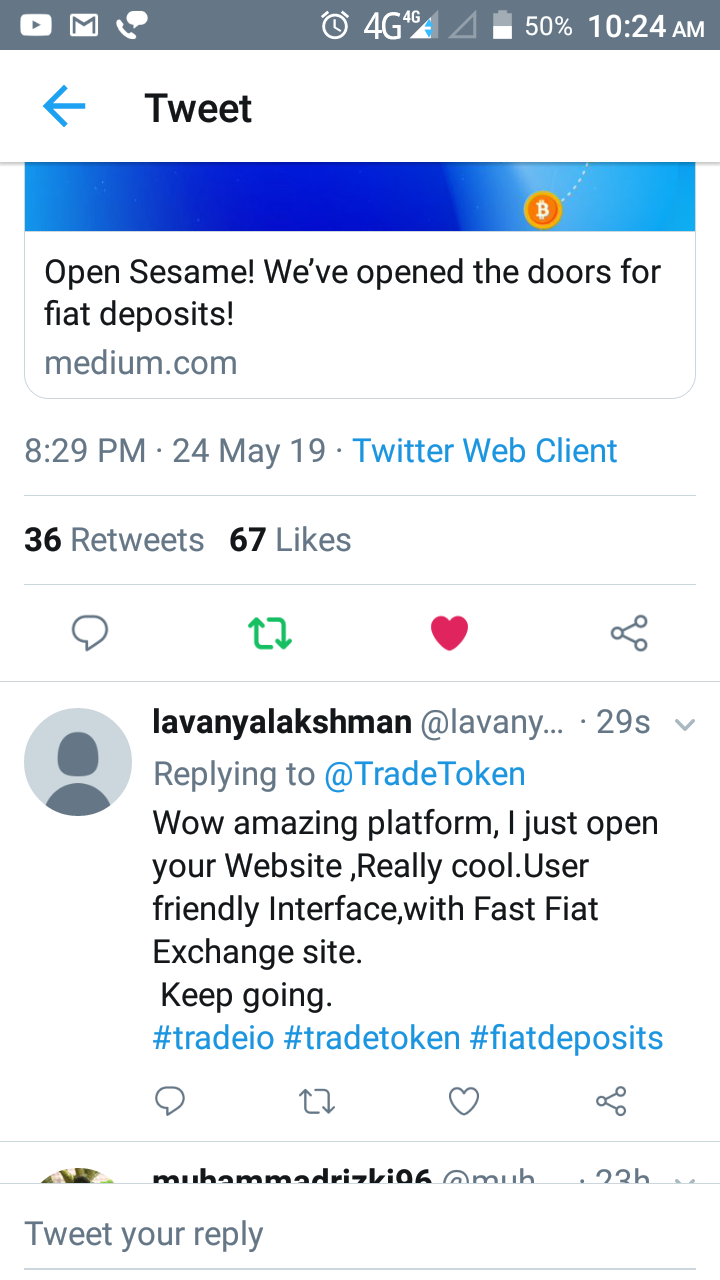This screenshot has height=1280, width=720.
Task: Open the 67 Likes list
Action: click(x=290, y=540)
